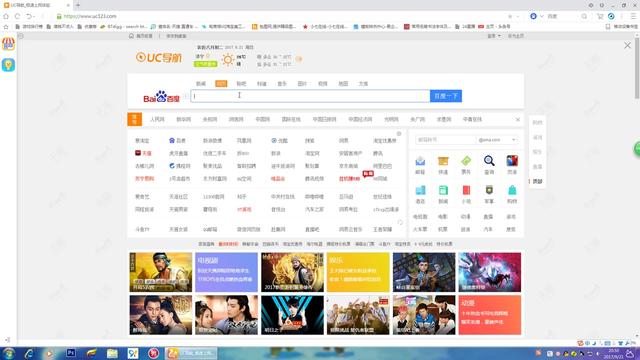The image size is (640, 360).
Task: Open Internet Explorer from the taskbar
Action: pos(29,353)
